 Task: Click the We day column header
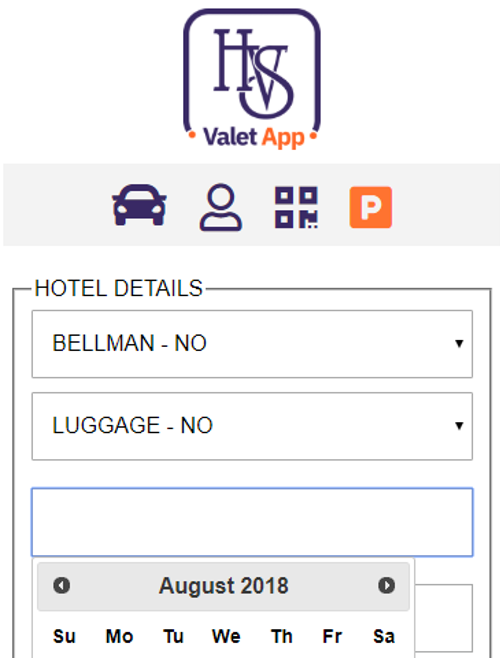point(226,636)
